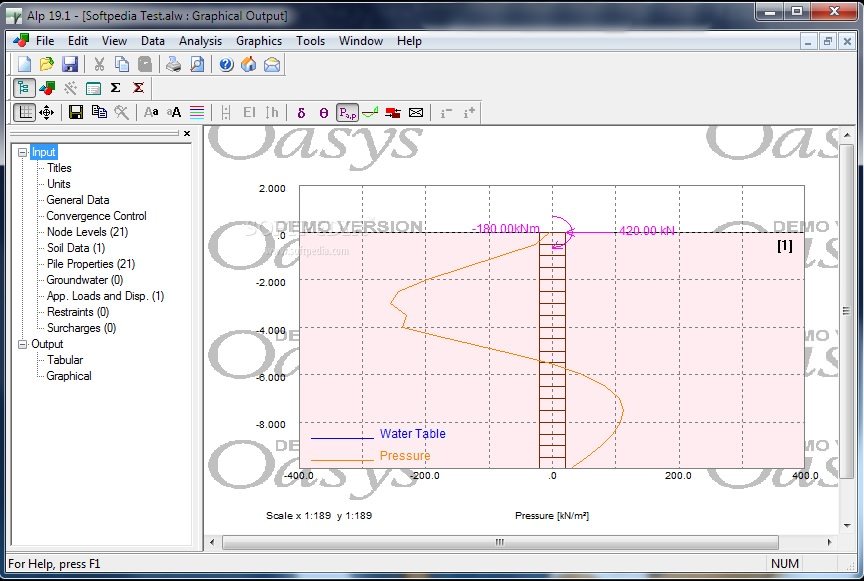Open Print Preview magnifier icon
The height and width of the screenshot is (581, 864).
(197, 64)
